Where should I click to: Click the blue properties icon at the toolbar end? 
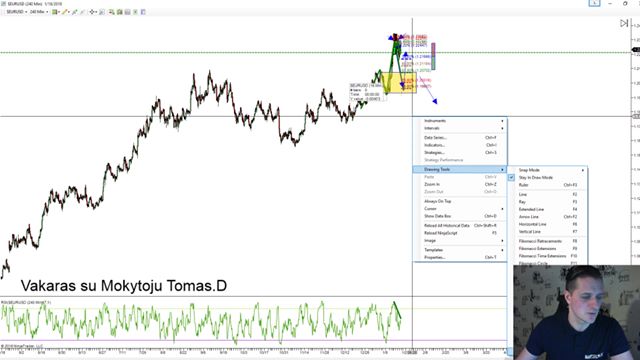click(x=143, y=12)
